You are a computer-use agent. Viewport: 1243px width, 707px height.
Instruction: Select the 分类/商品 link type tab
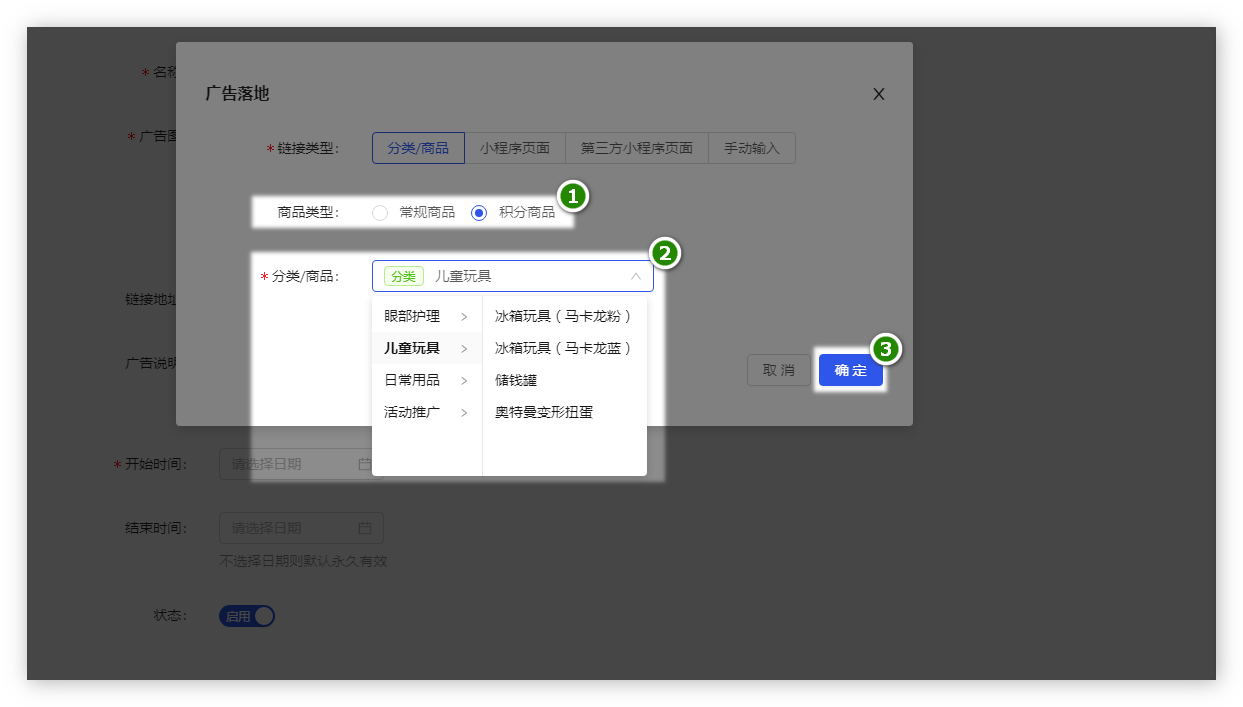pos(418,148)
